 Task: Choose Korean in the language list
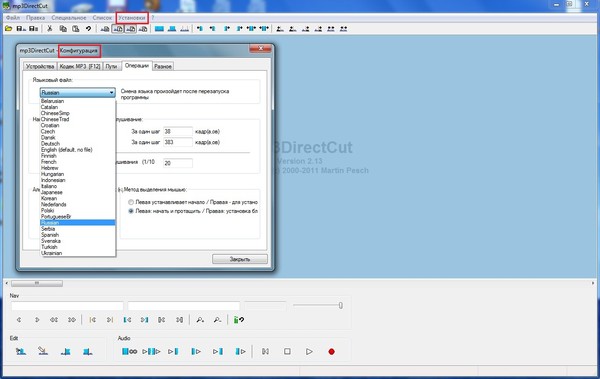point(78,198)
